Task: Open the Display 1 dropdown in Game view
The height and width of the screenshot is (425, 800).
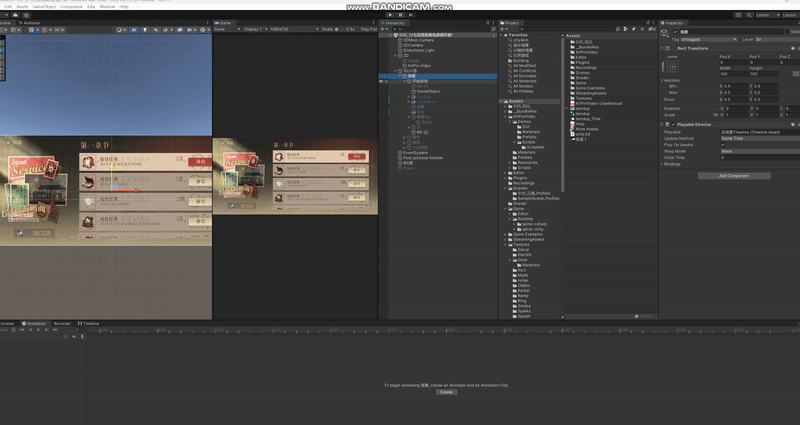Action: coord(254,29)
